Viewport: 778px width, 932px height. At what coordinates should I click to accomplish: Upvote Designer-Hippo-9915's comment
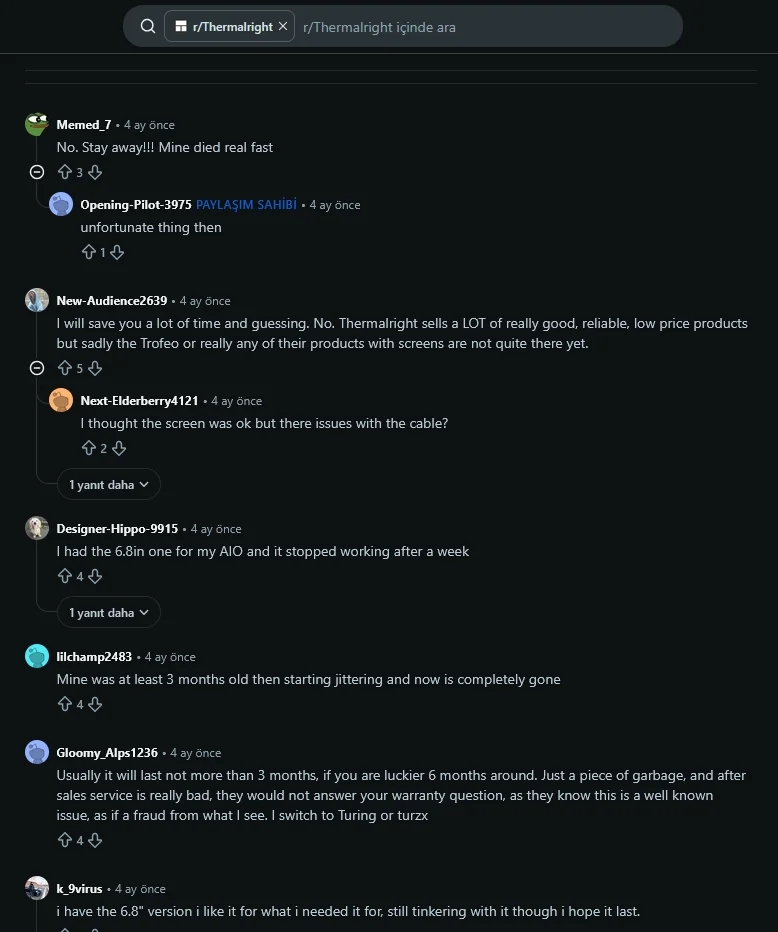coord(65,576)
